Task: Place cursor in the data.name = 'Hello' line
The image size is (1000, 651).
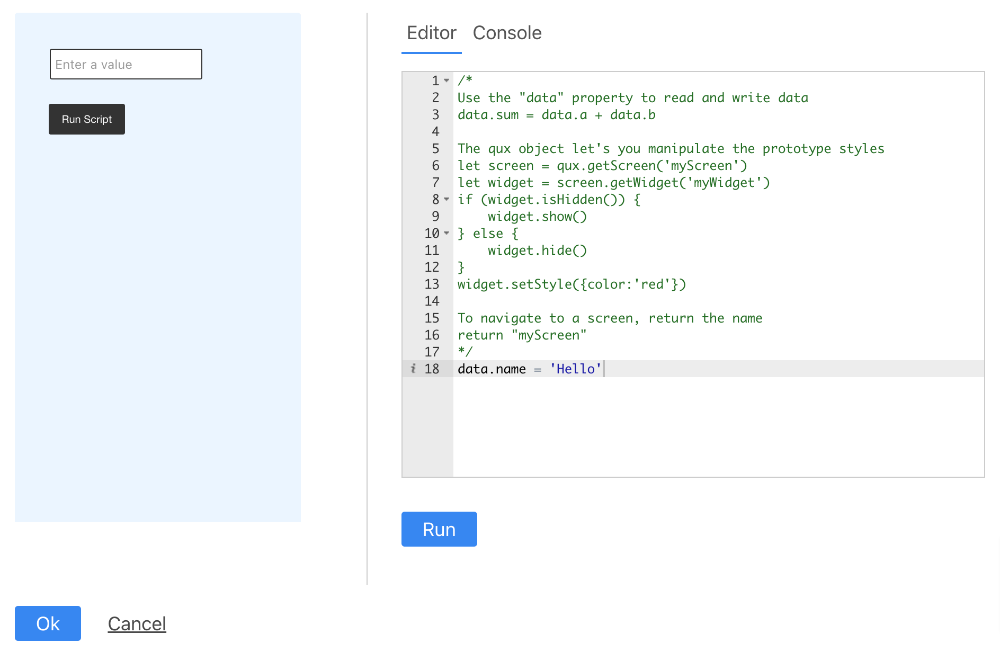Action: pyautogui.click(x=530, y=369)
